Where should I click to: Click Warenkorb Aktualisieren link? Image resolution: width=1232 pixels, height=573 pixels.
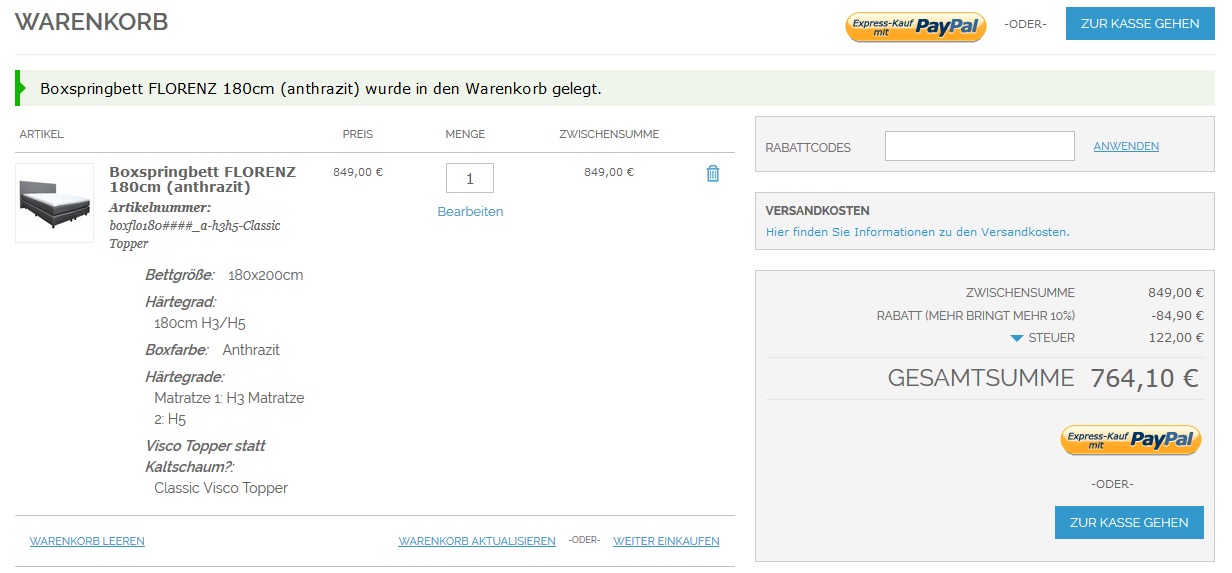tap(477, 541)
